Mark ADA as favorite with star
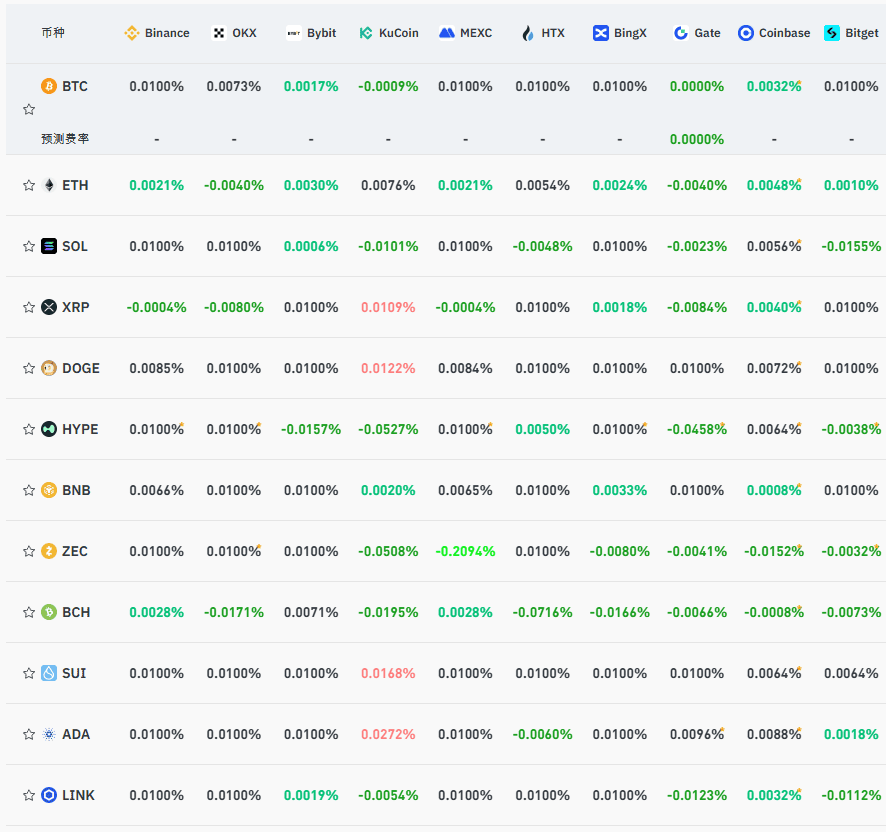Viewport: 886px width, 832px height. tap(29, 735)
